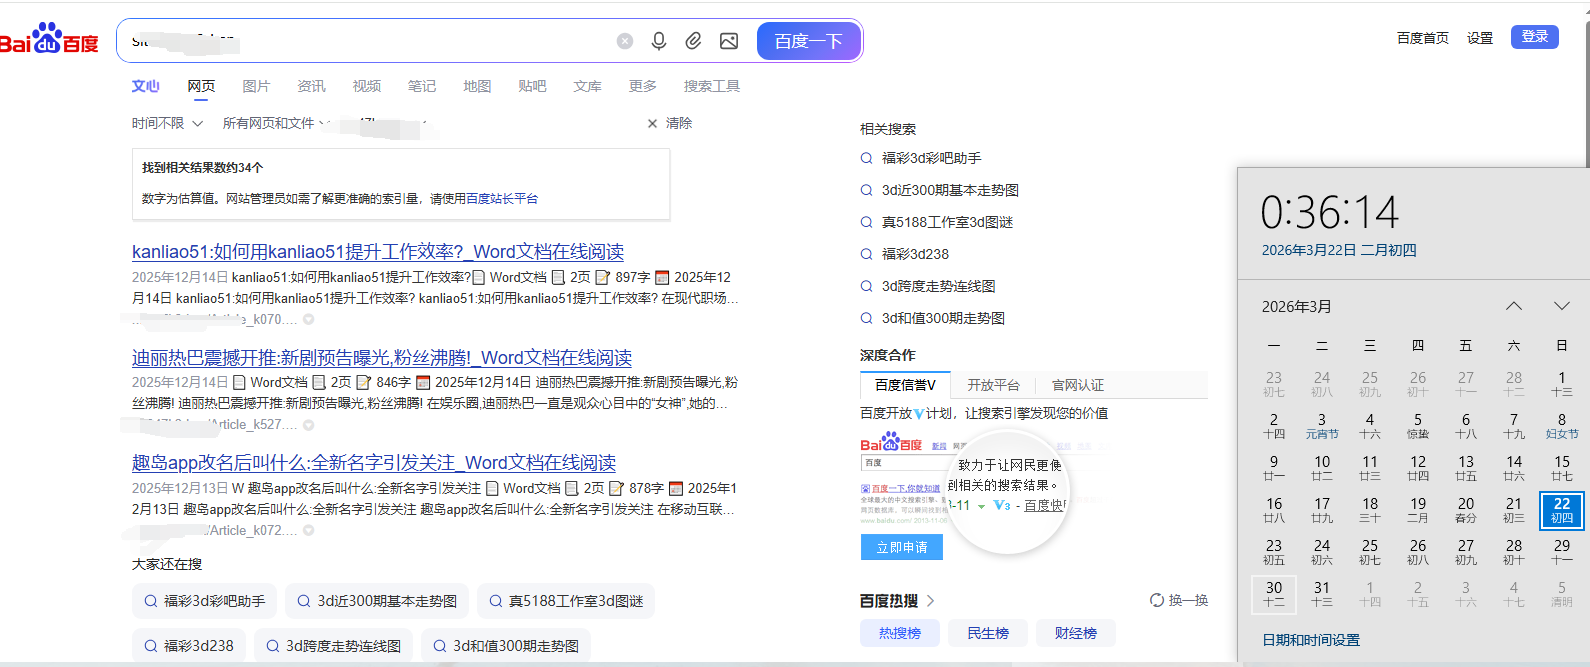This screenshot has height=667, width=1590.
Task: Open 百度首页 link
Action: (x=1422, y=38)
